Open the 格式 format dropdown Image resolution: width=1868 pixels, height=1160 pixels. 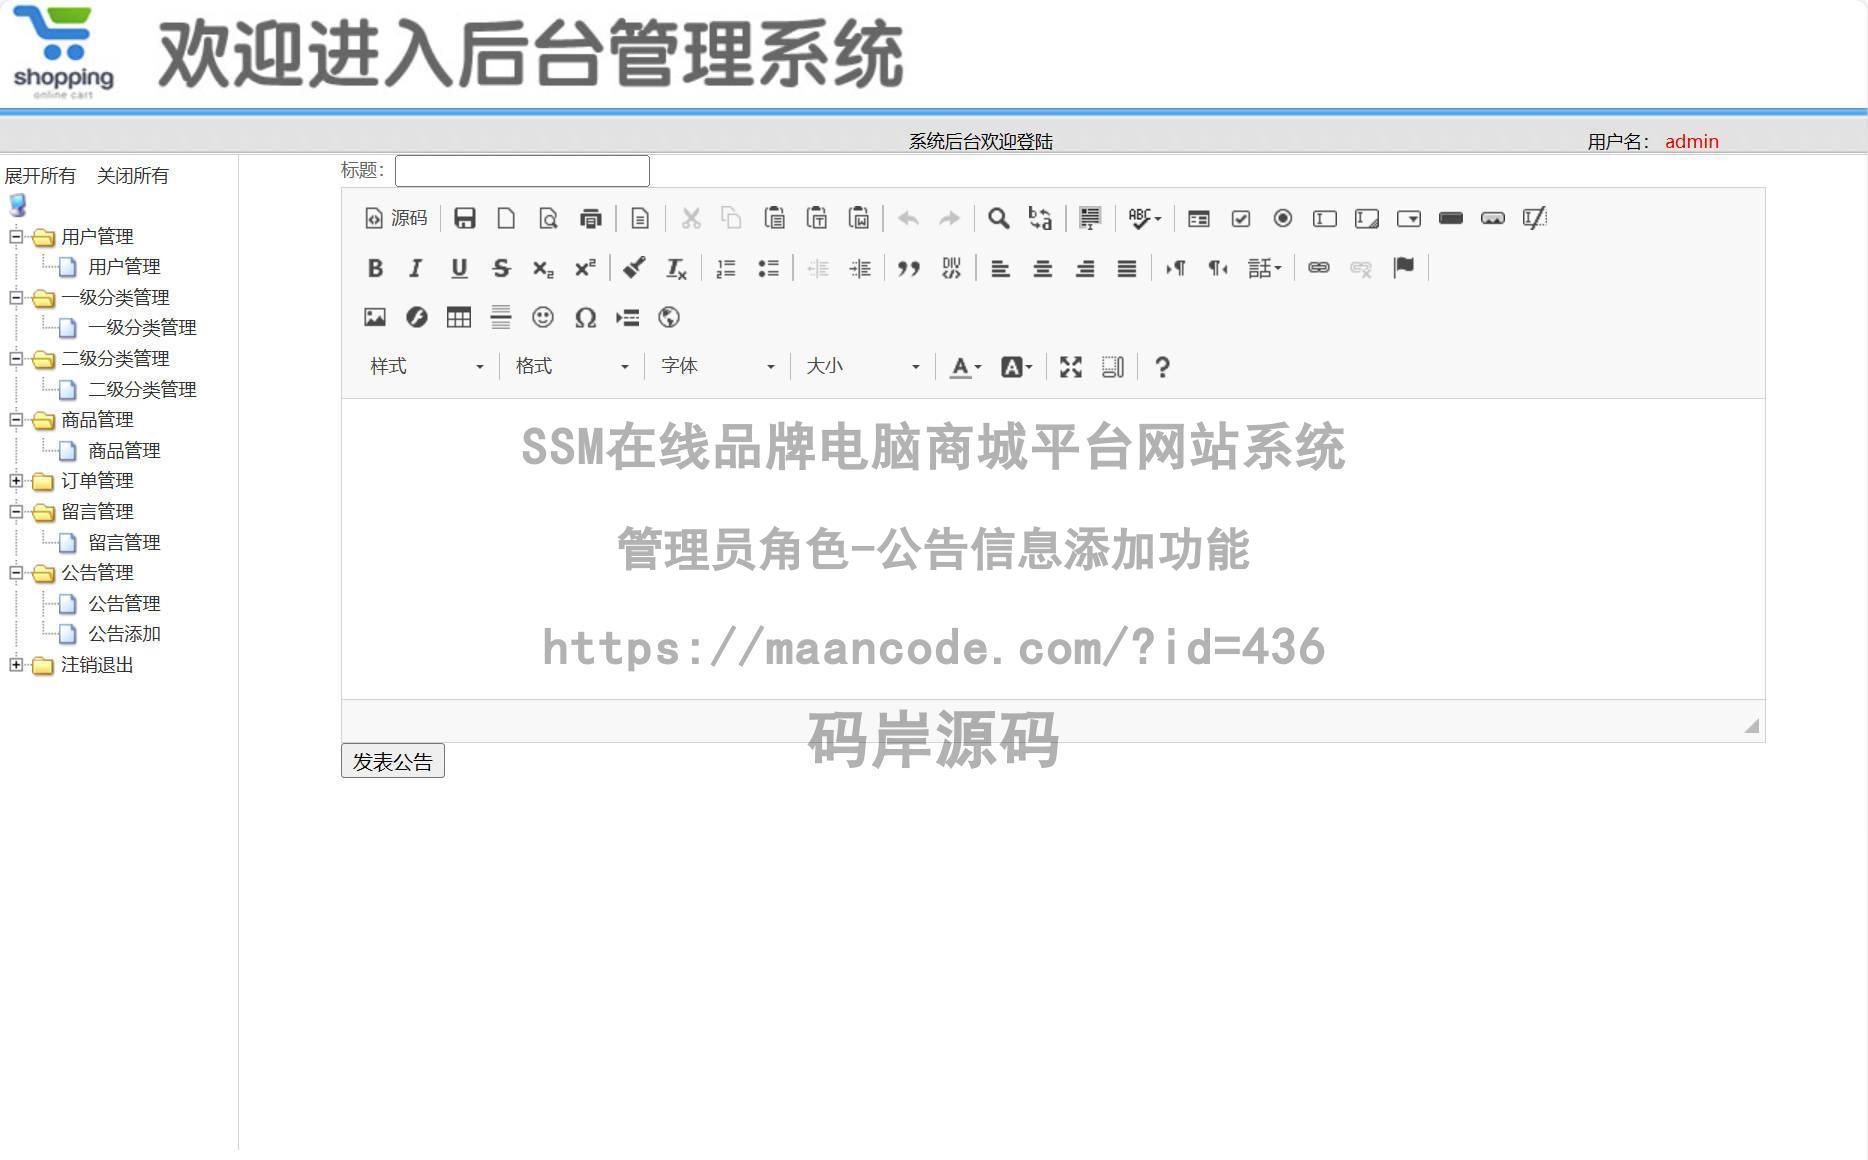point(572,367)
